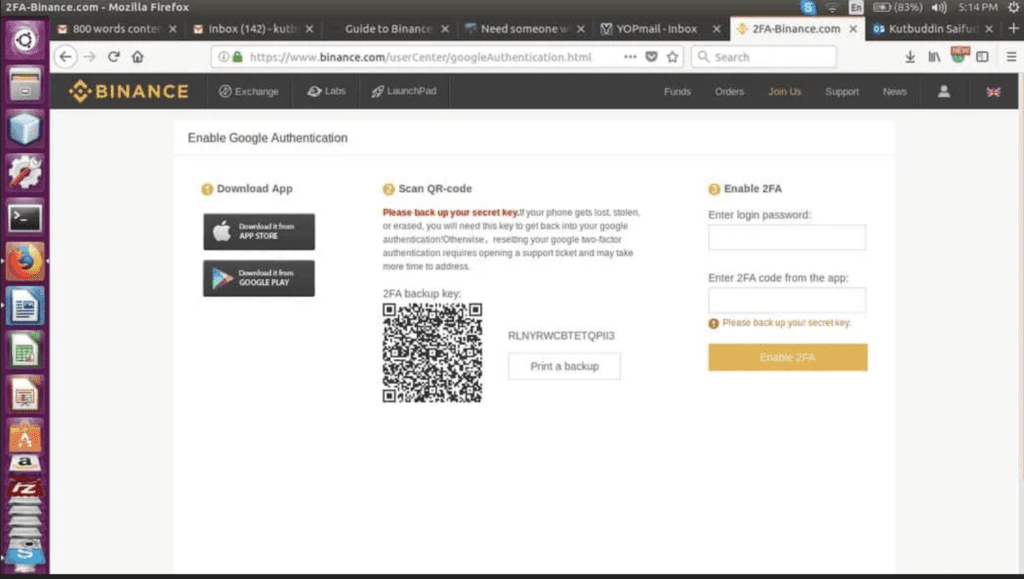This screenshot has height=579, width=1024.
Task: Open Labs in Binance header
Action: click(x=327, y=91)
